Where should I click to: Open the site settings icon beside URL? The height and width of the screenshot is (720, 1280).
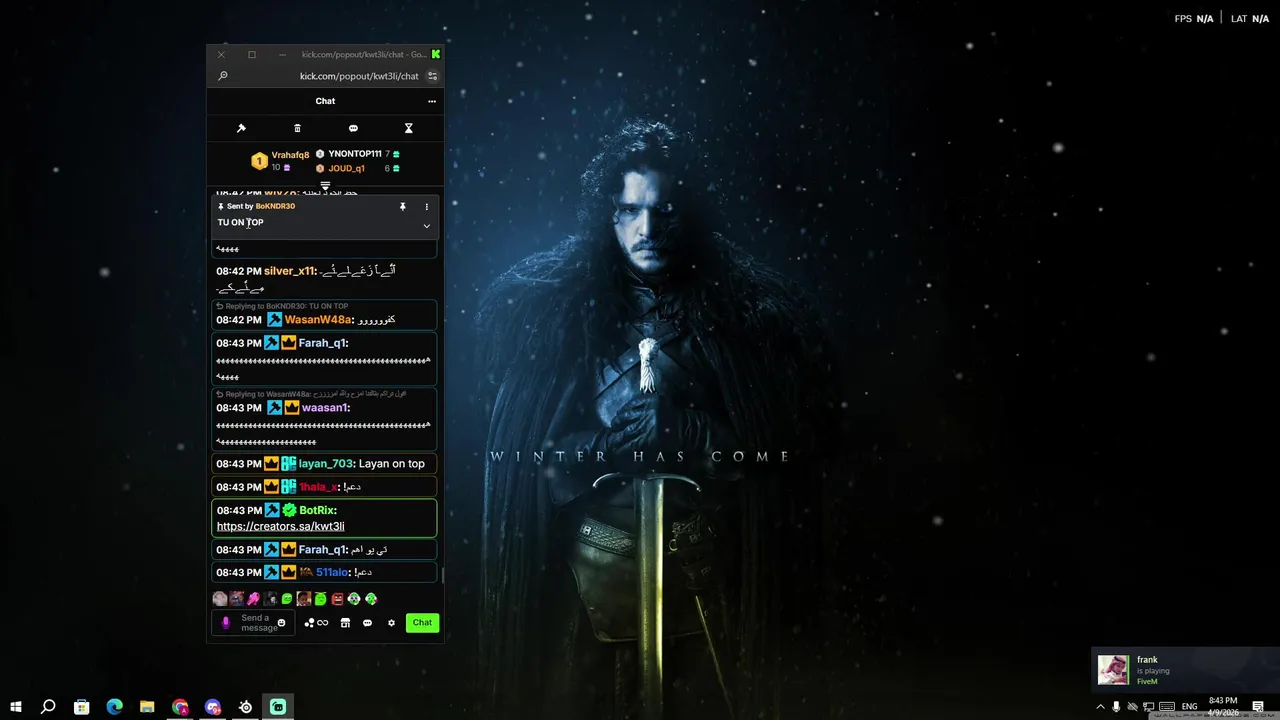(x=432, y=76)
